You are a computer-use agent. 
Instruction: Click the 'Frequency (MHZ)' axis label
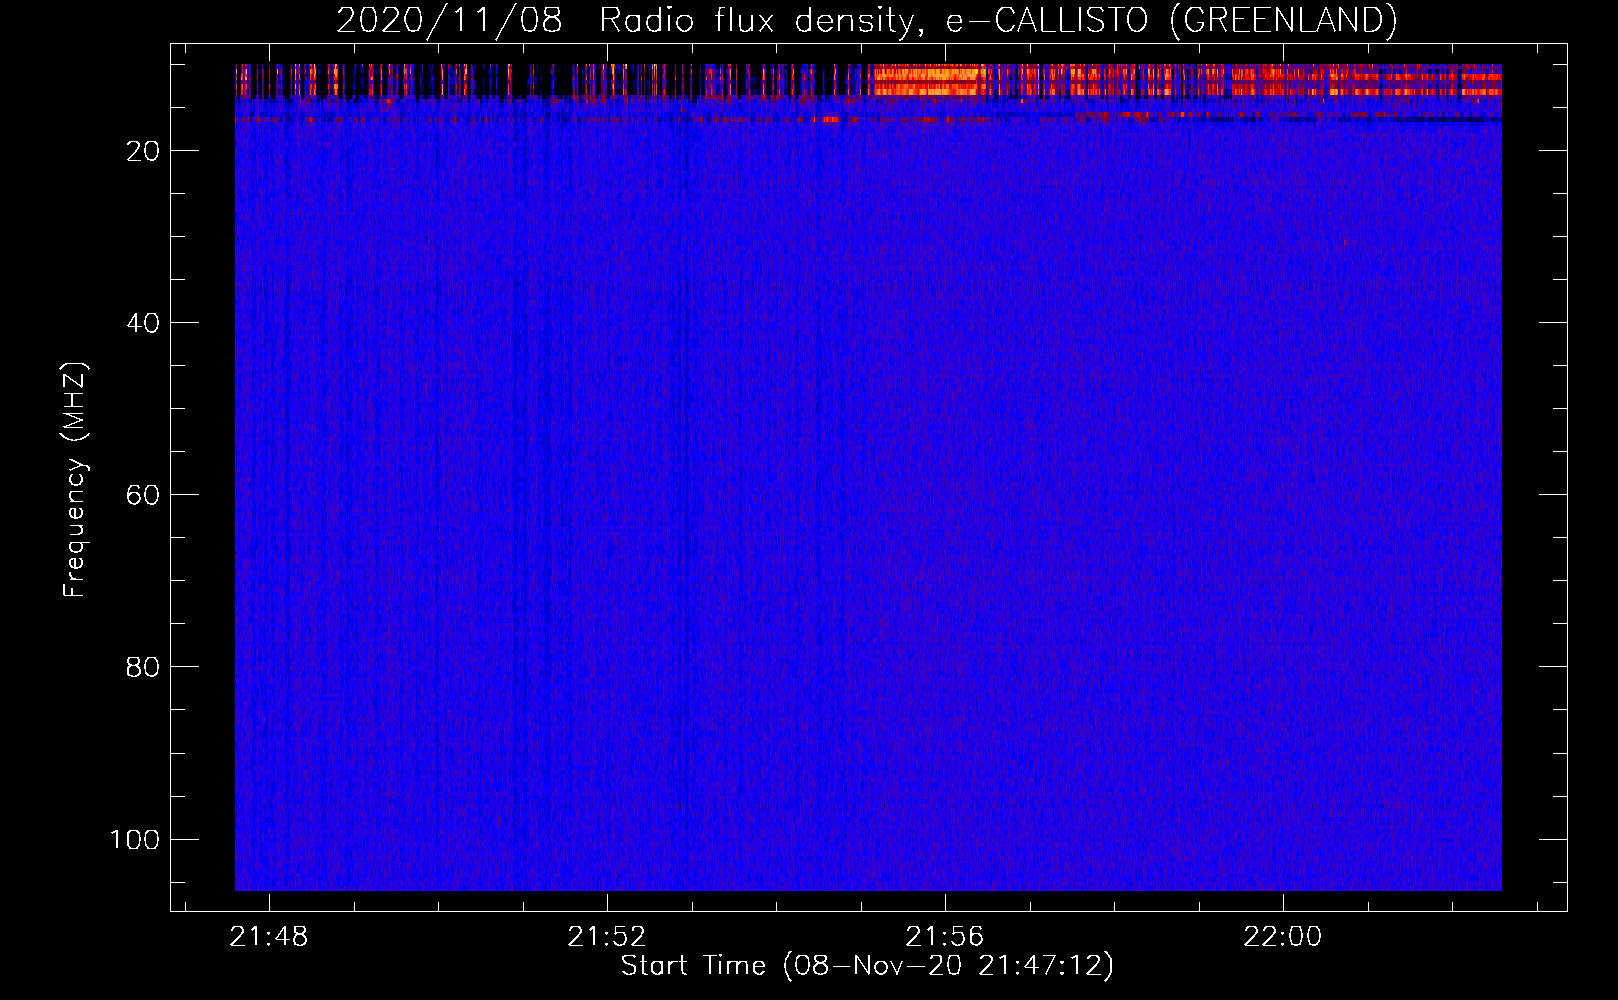click(x=75, y=479)
